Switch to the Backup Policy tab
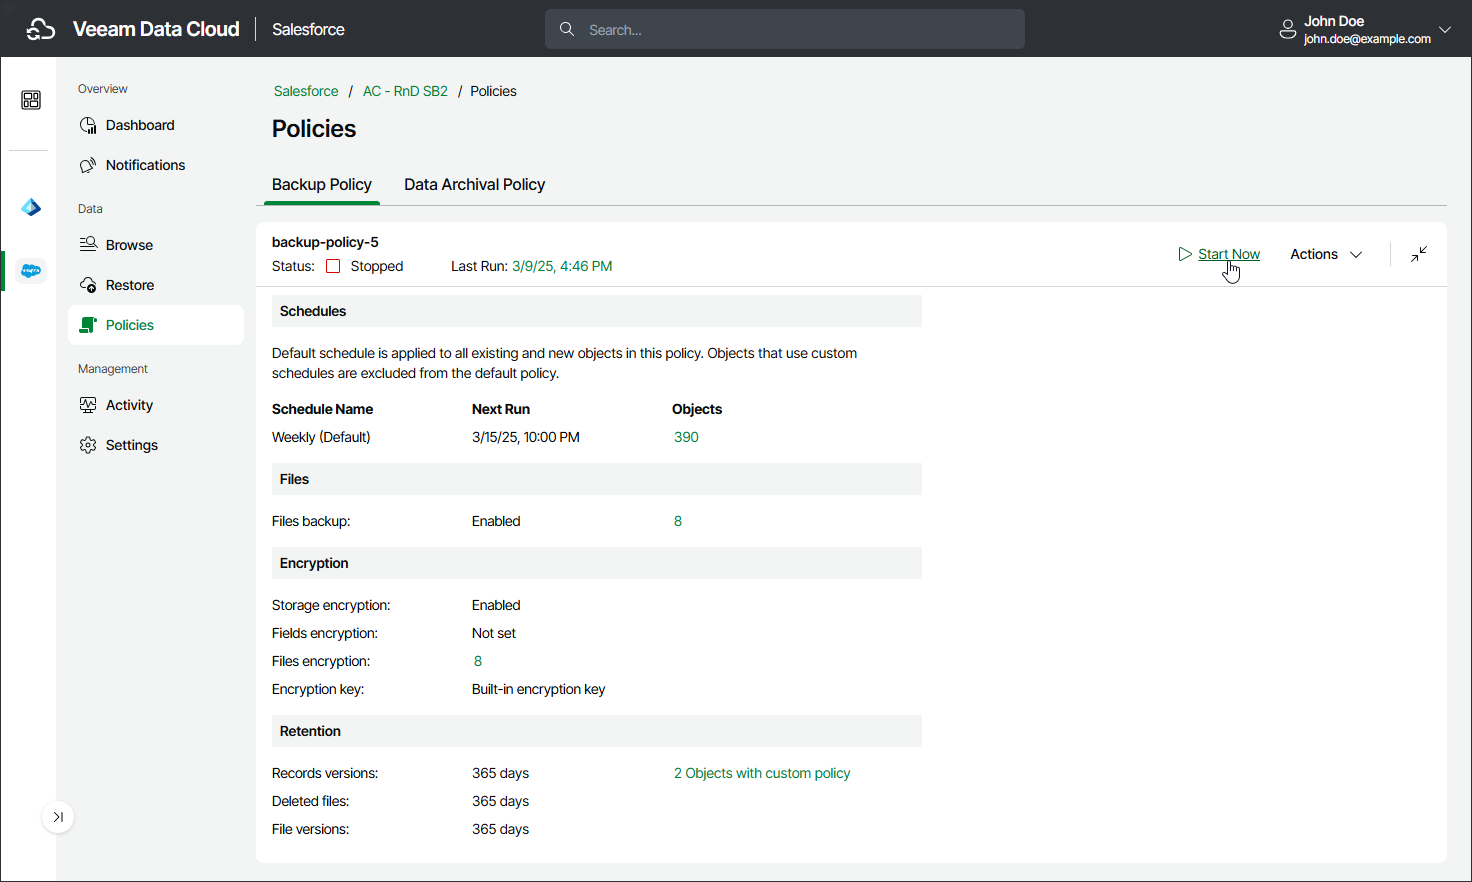 [x=322, y=184]
